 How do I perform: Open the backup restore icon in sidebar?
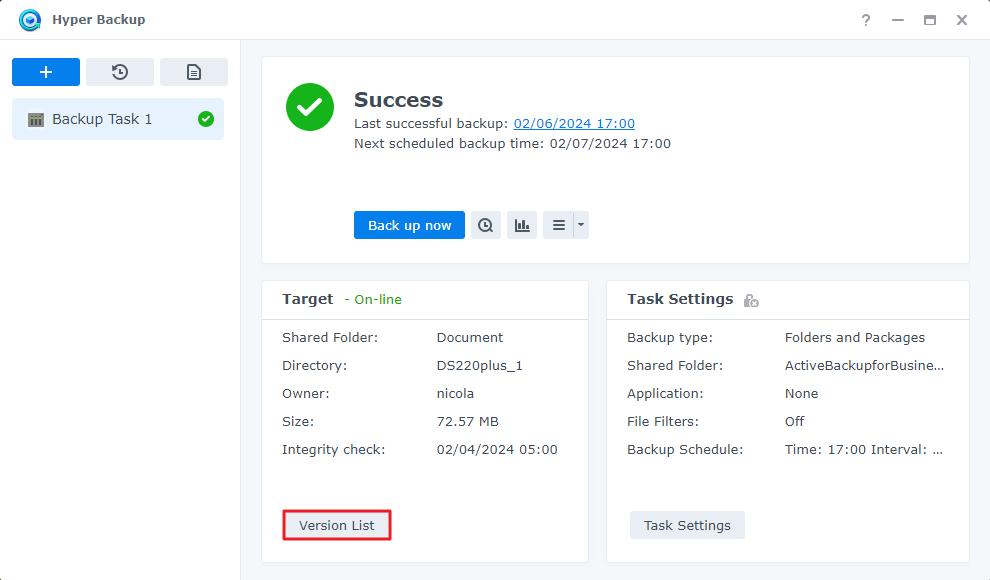(120, 71)
